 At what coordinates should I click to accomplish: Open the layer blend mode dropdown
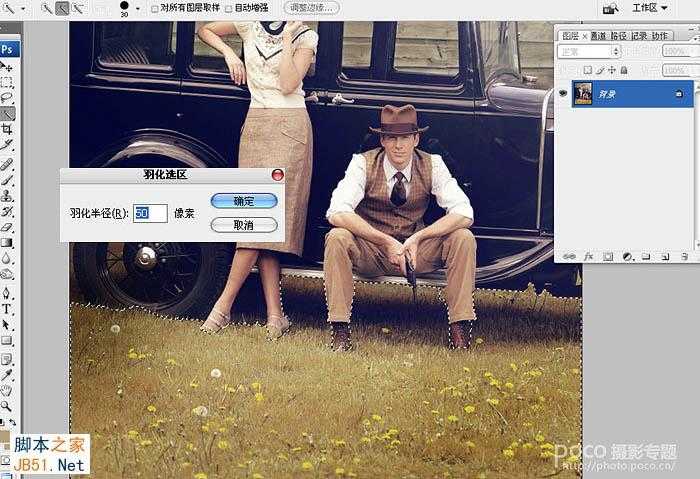coord(589,52)
